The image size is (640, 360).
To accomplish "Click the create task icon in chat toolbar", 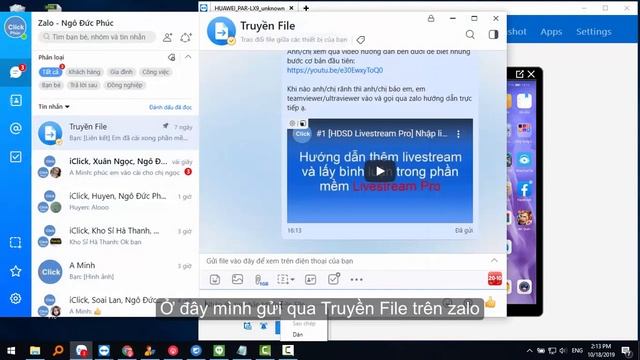I will click(334, 279).
